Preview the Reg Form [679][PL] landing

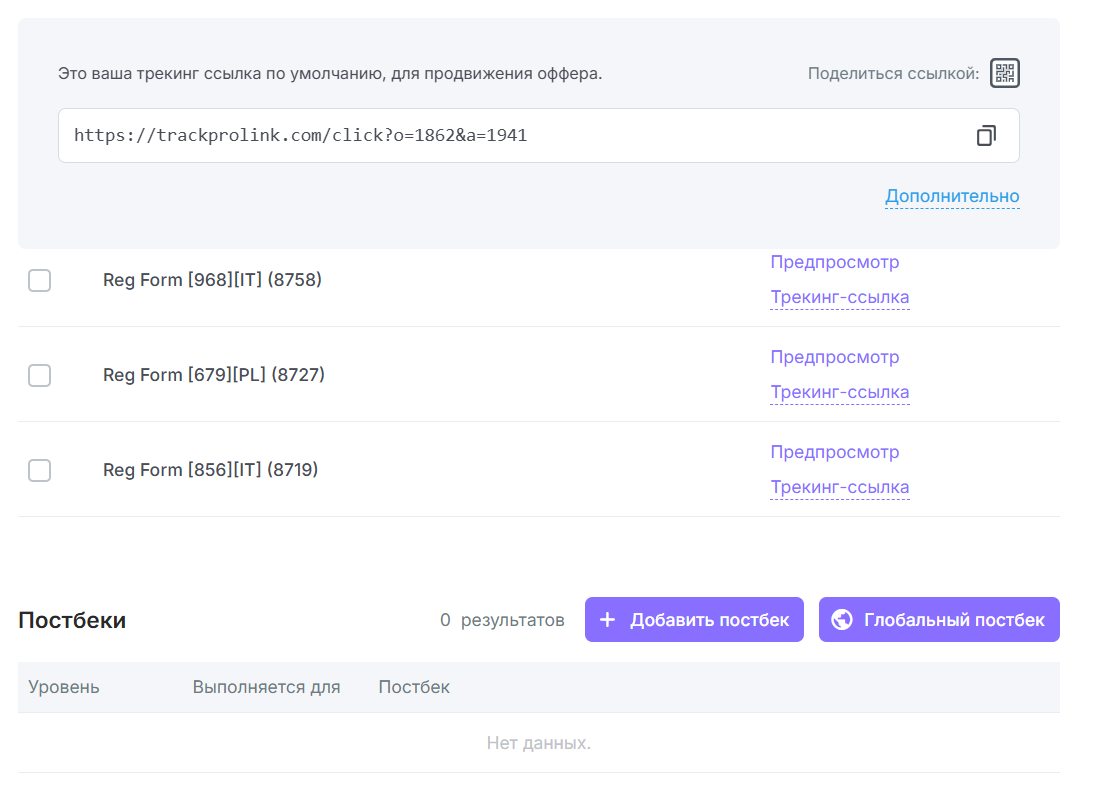point(834,357)
